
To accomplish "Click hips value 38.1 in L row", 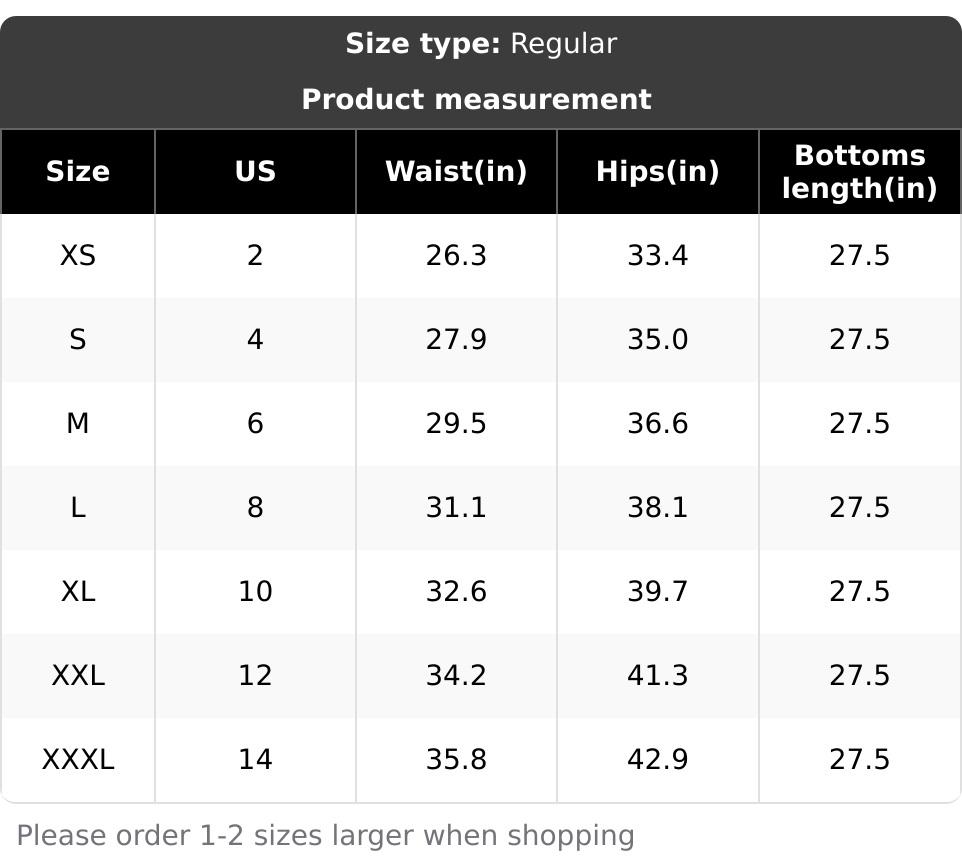I will pyautogui.click(x=657, y=508).
